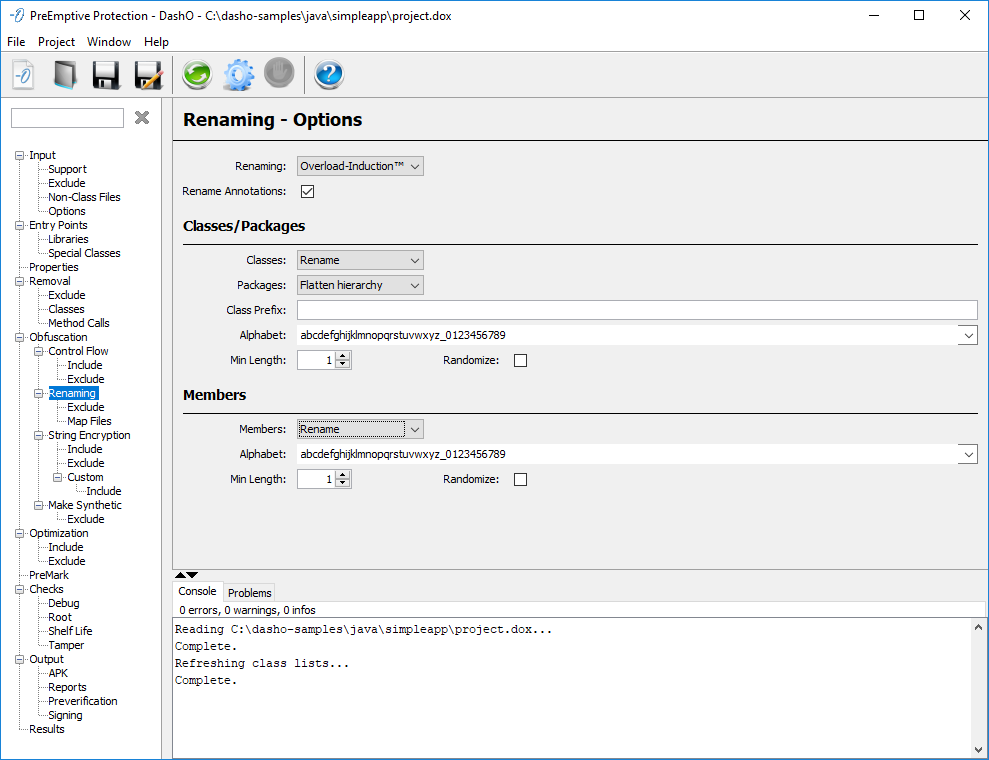This screenshot has height=760, width=989.
Task: Click the Save Project floppy icon
Action: tap(106, 75)
